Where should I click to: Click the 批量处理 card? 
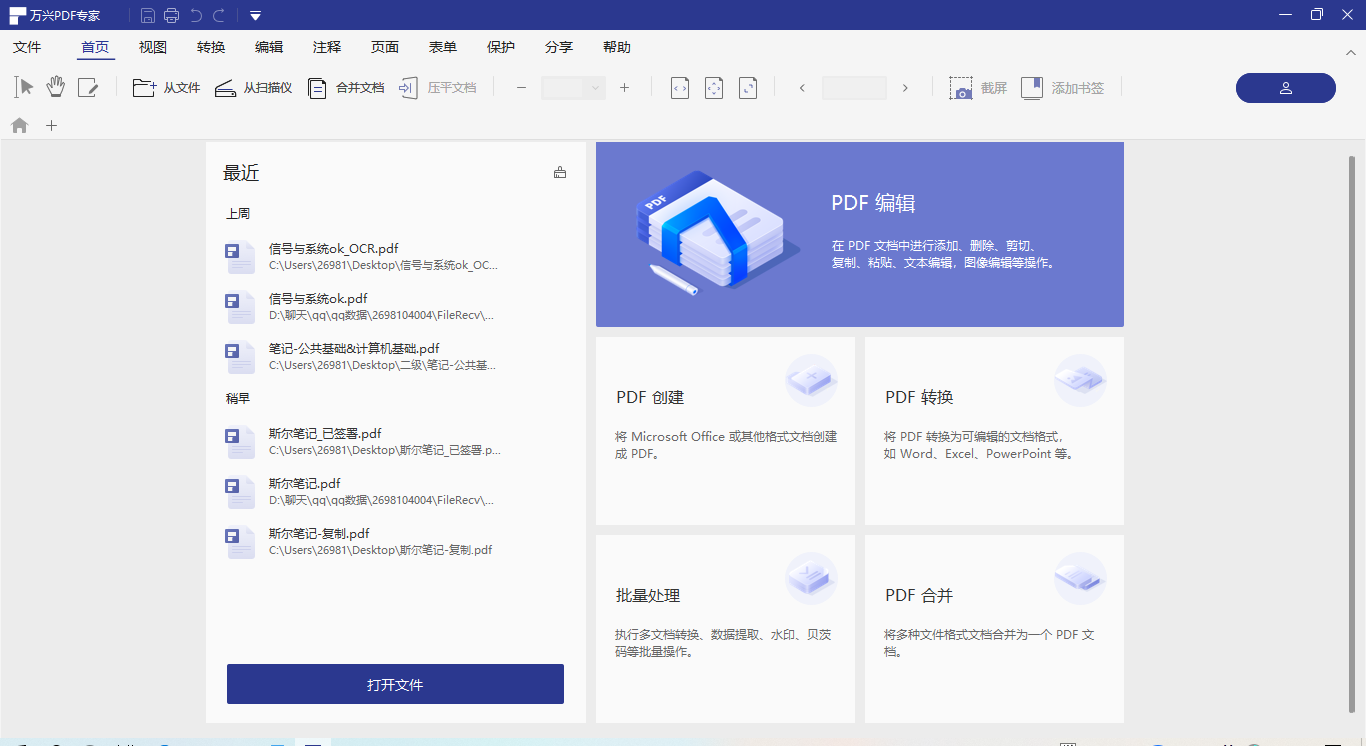[x=725, y=629]
